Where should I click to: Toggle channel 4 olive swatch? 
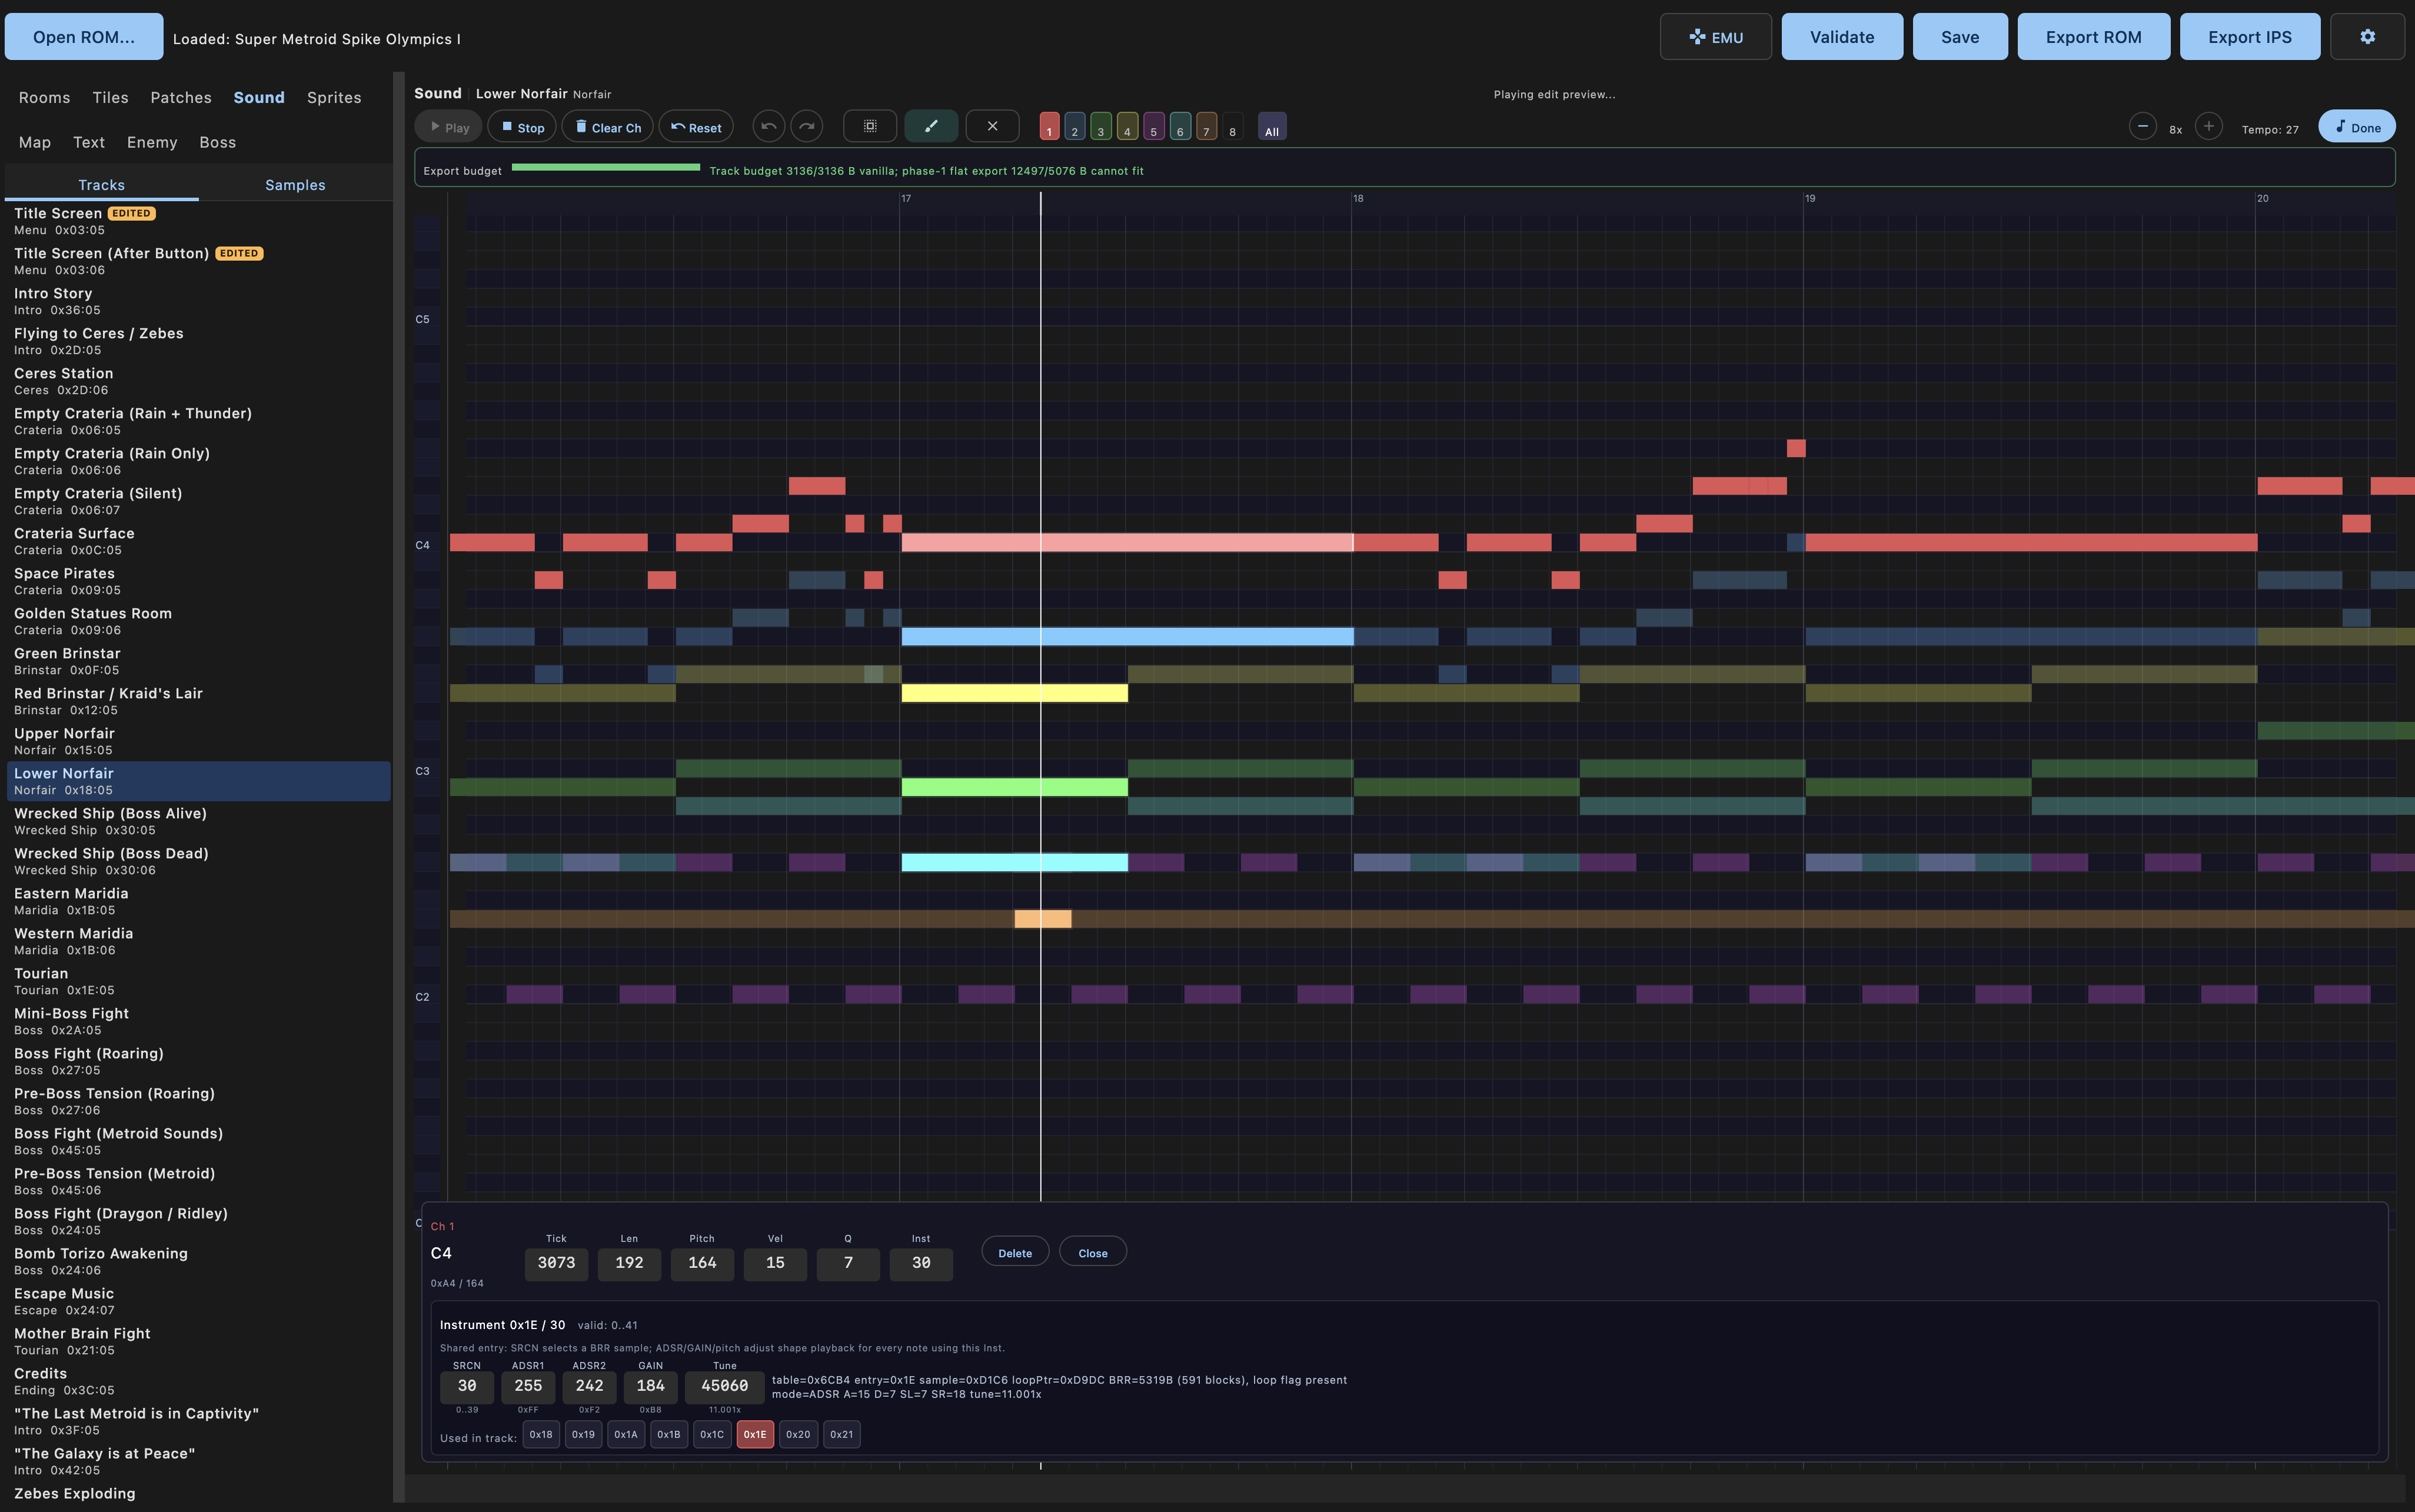tap(1127, 127)
